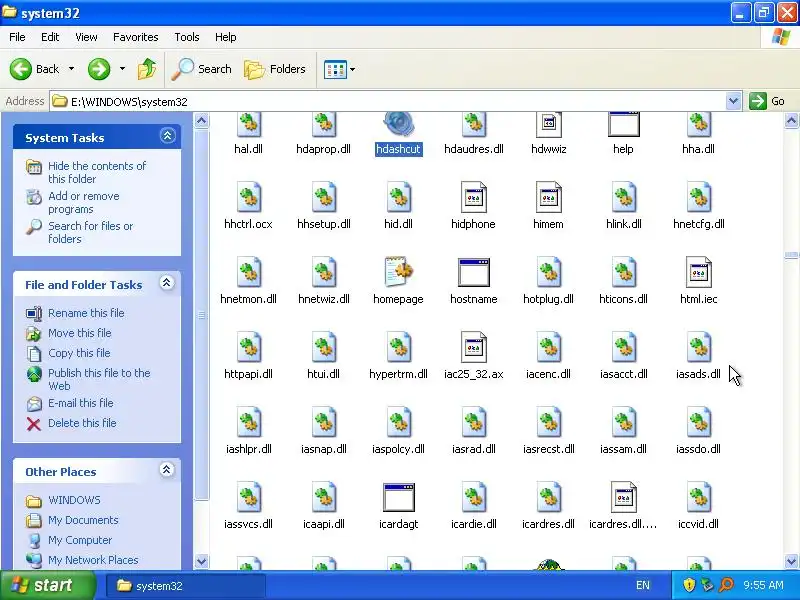Click Move this file link
800x600 pixels.
tap(80, 333)
